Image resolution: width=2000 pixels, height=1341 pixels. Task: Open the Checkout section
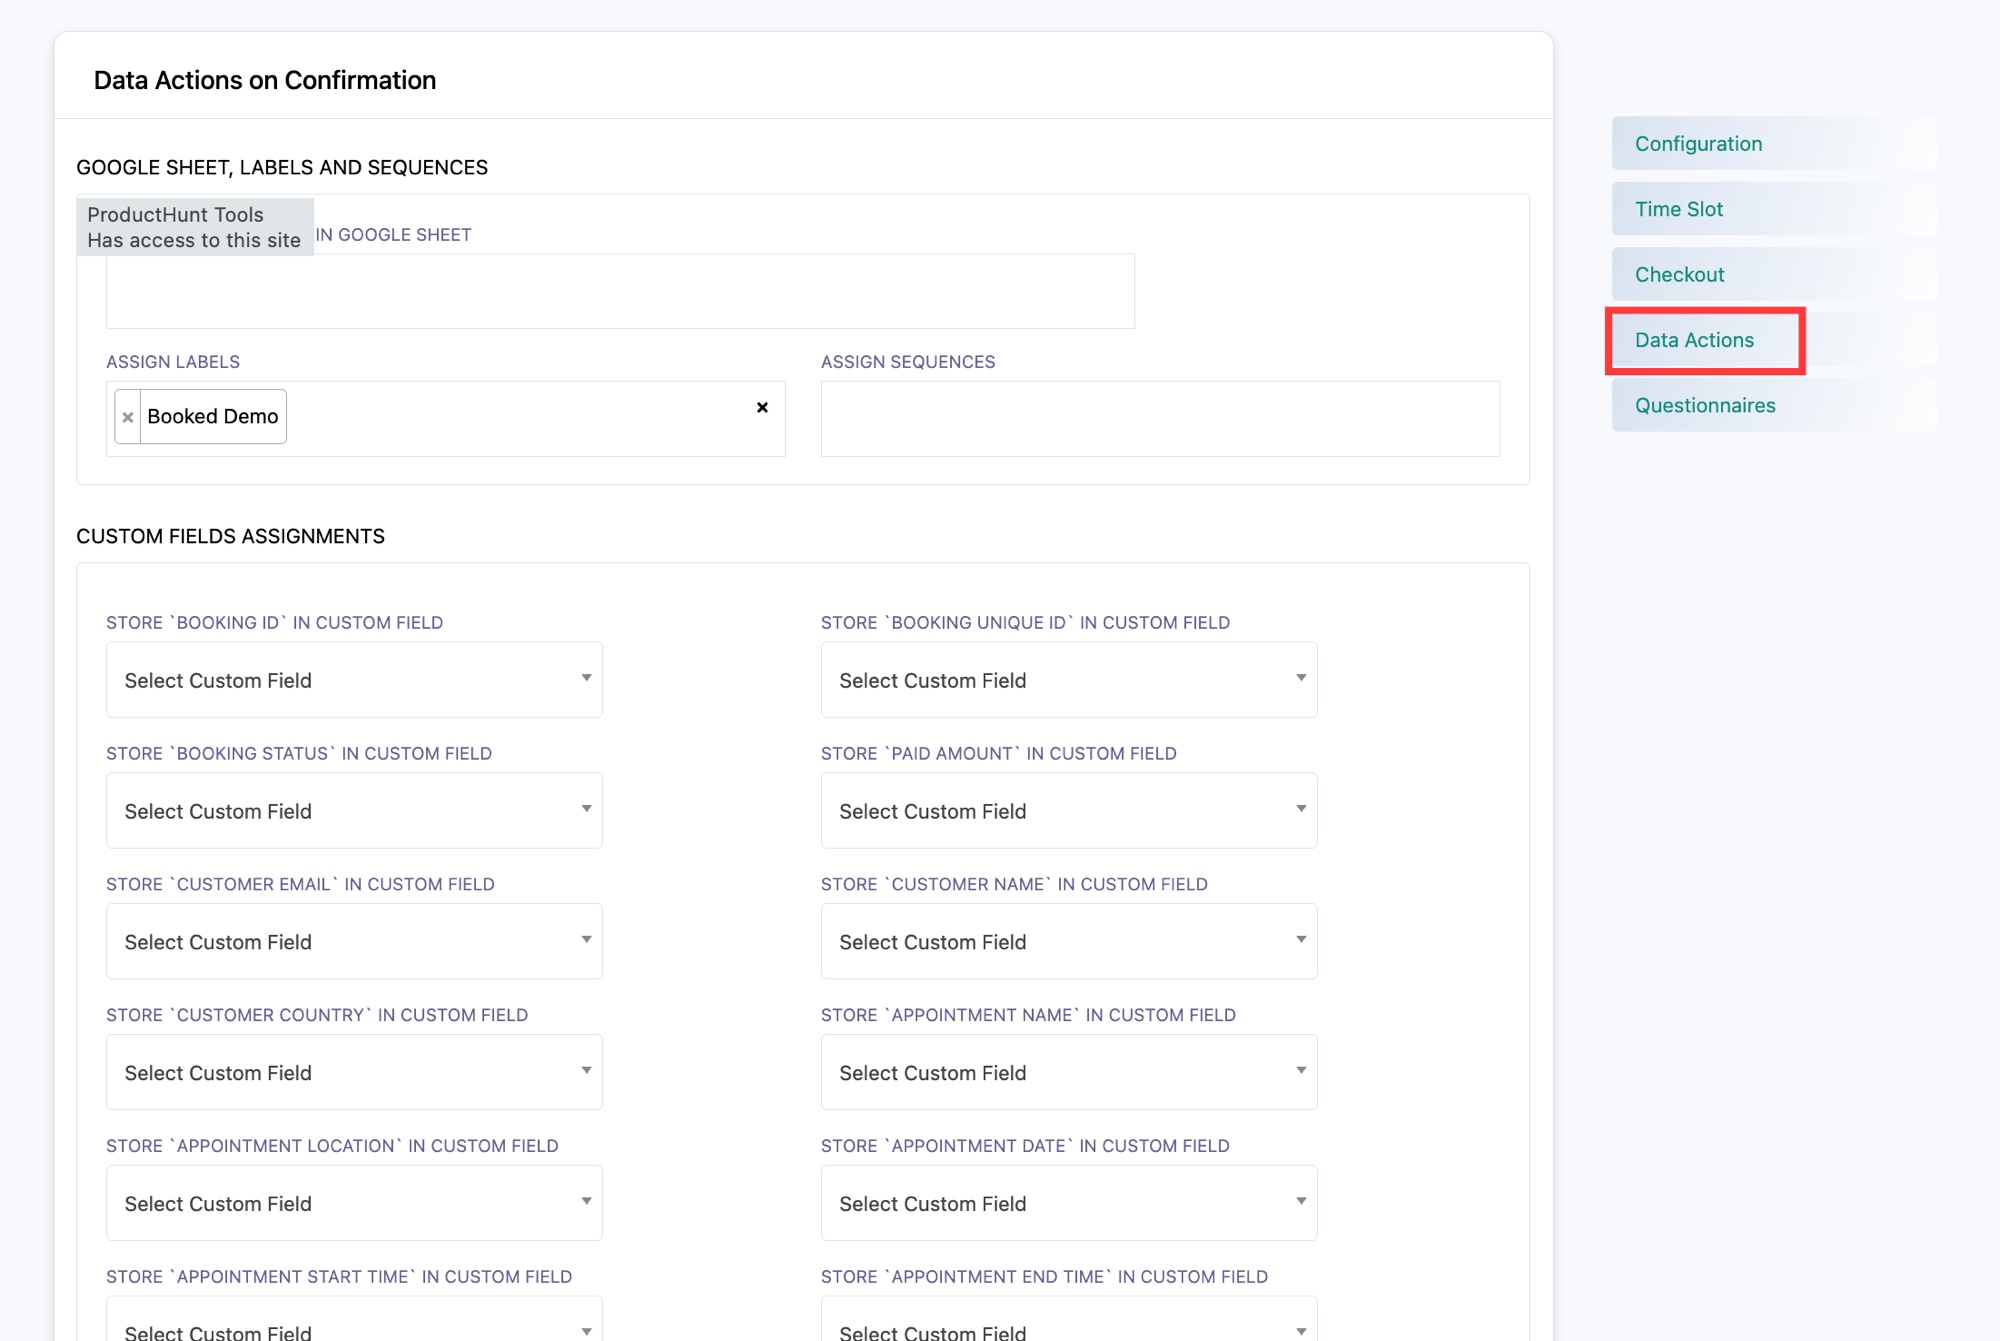1774,274
